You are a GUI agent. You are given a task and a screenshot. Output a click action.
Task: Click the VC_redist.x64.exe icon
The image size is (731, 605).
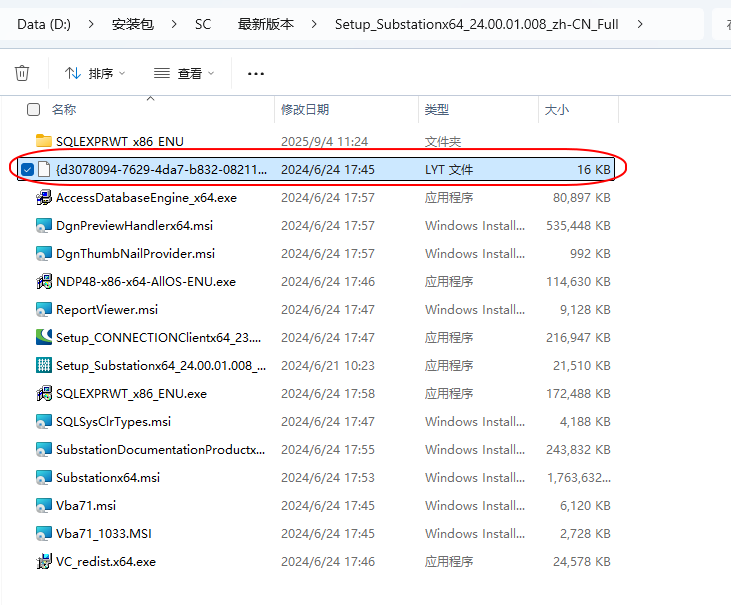tap(44, 561)
